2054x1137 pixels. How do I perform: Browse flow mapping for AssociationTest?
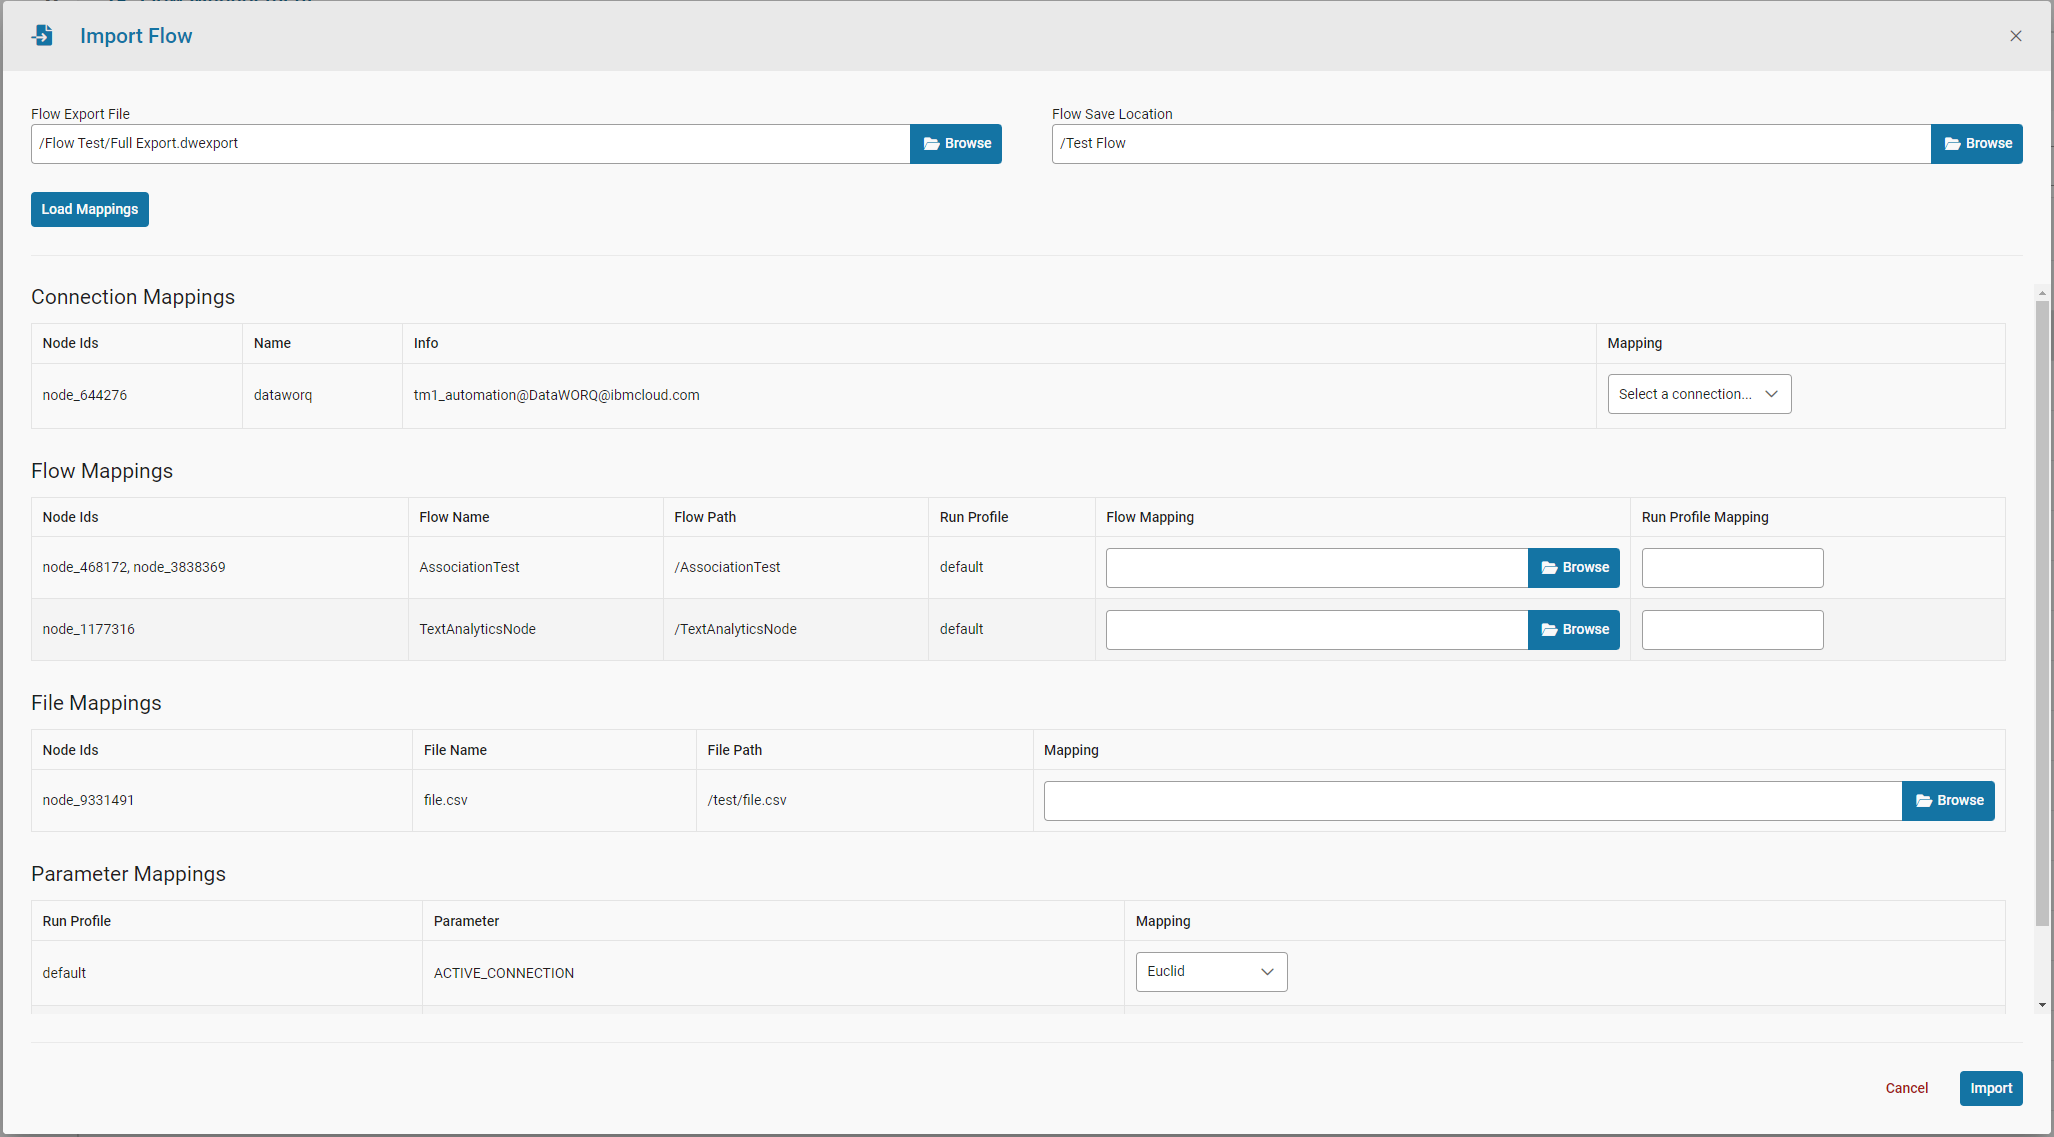coord(1574,568)
